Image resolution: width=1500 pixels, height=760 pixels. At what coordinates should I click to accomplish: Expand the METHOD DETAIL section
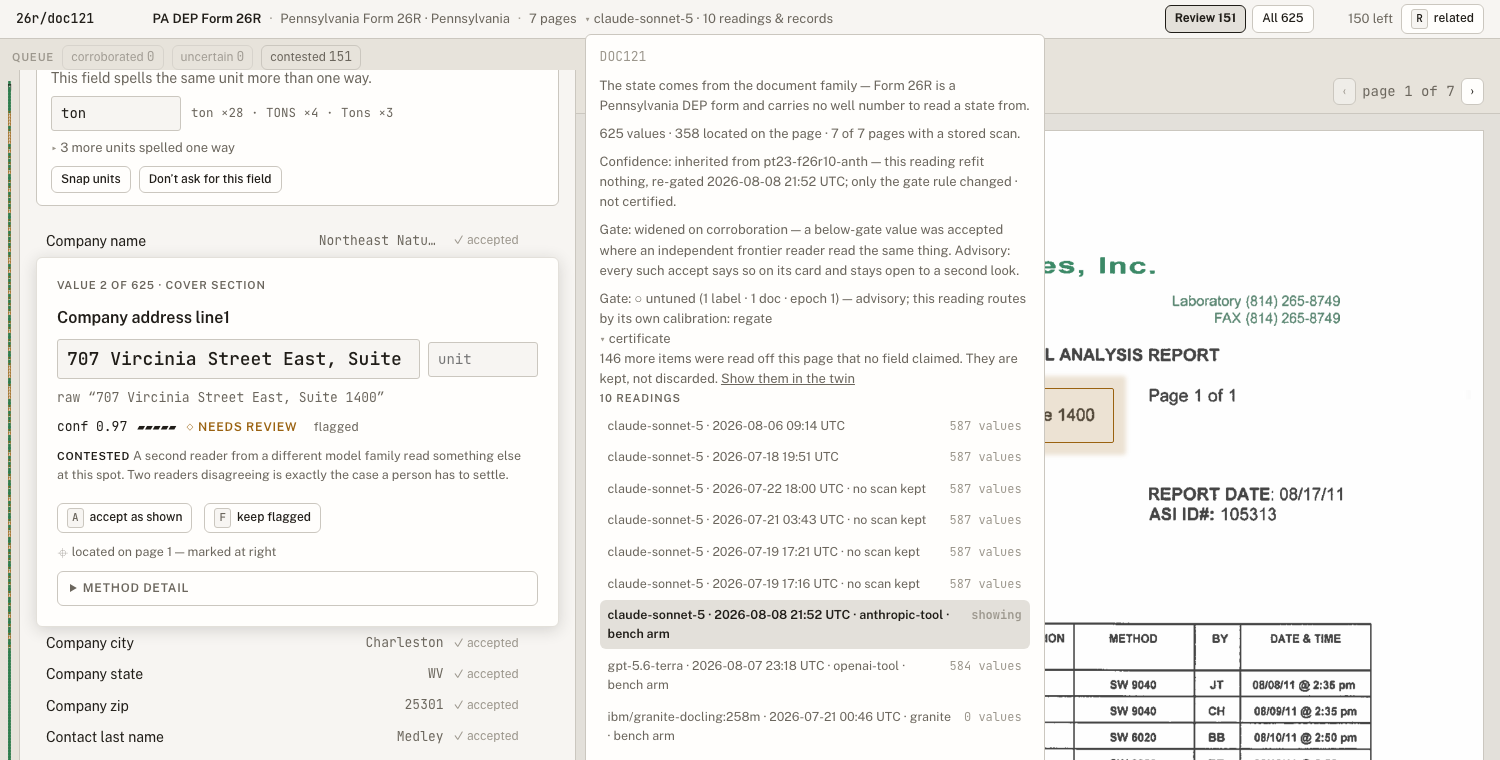(297, 588)
